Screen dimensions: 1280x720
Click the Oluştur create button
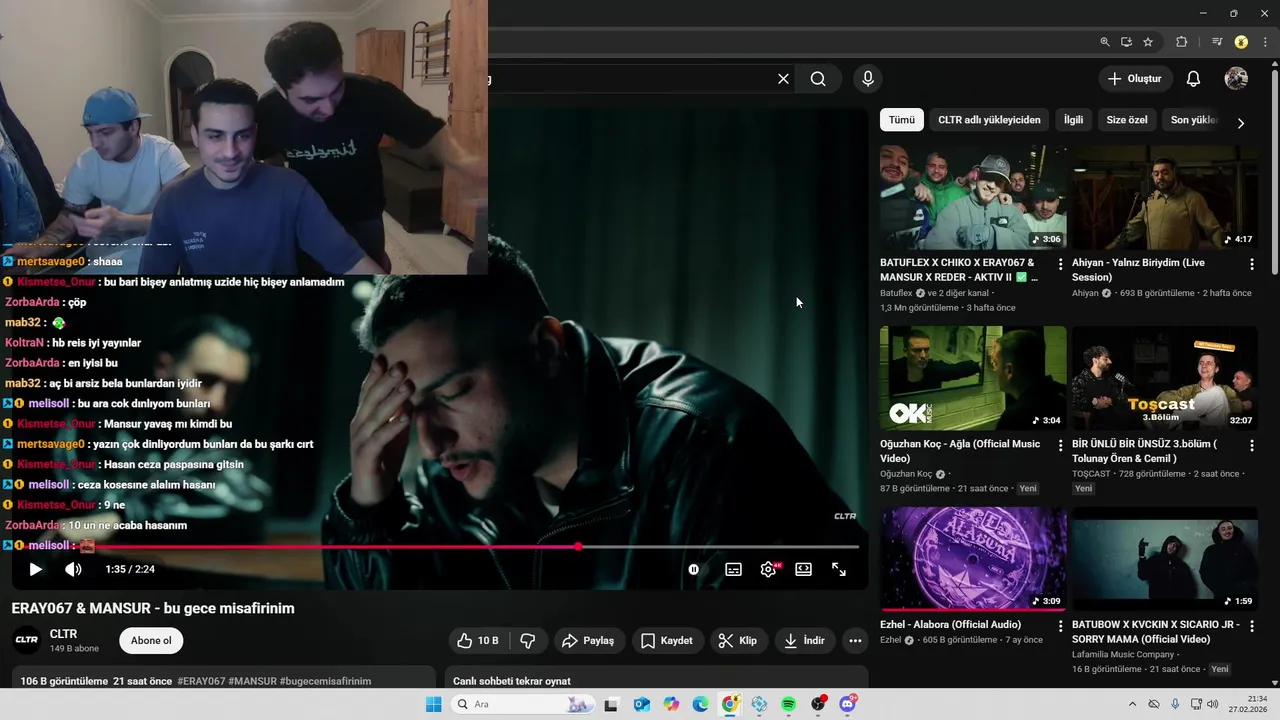coord(1135,79)
